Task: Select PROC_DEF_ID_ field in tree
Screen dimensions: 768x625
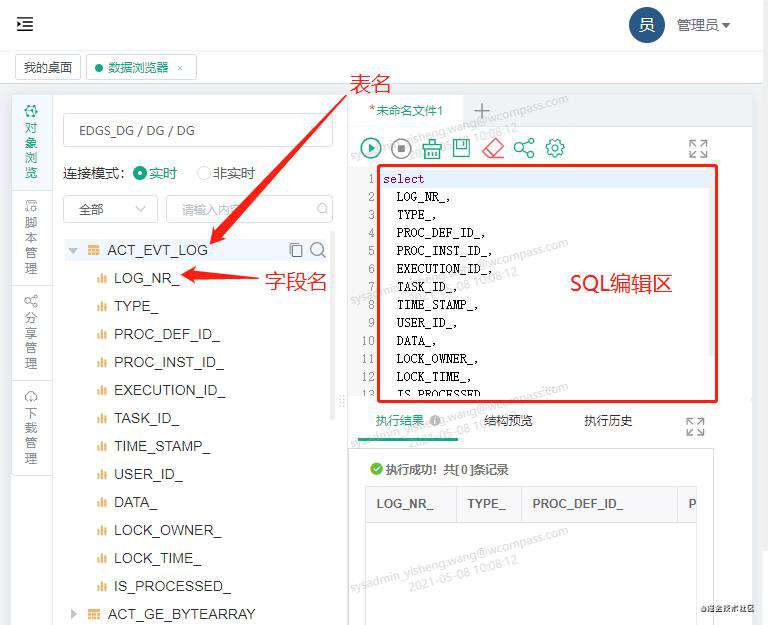Action: 167,335
